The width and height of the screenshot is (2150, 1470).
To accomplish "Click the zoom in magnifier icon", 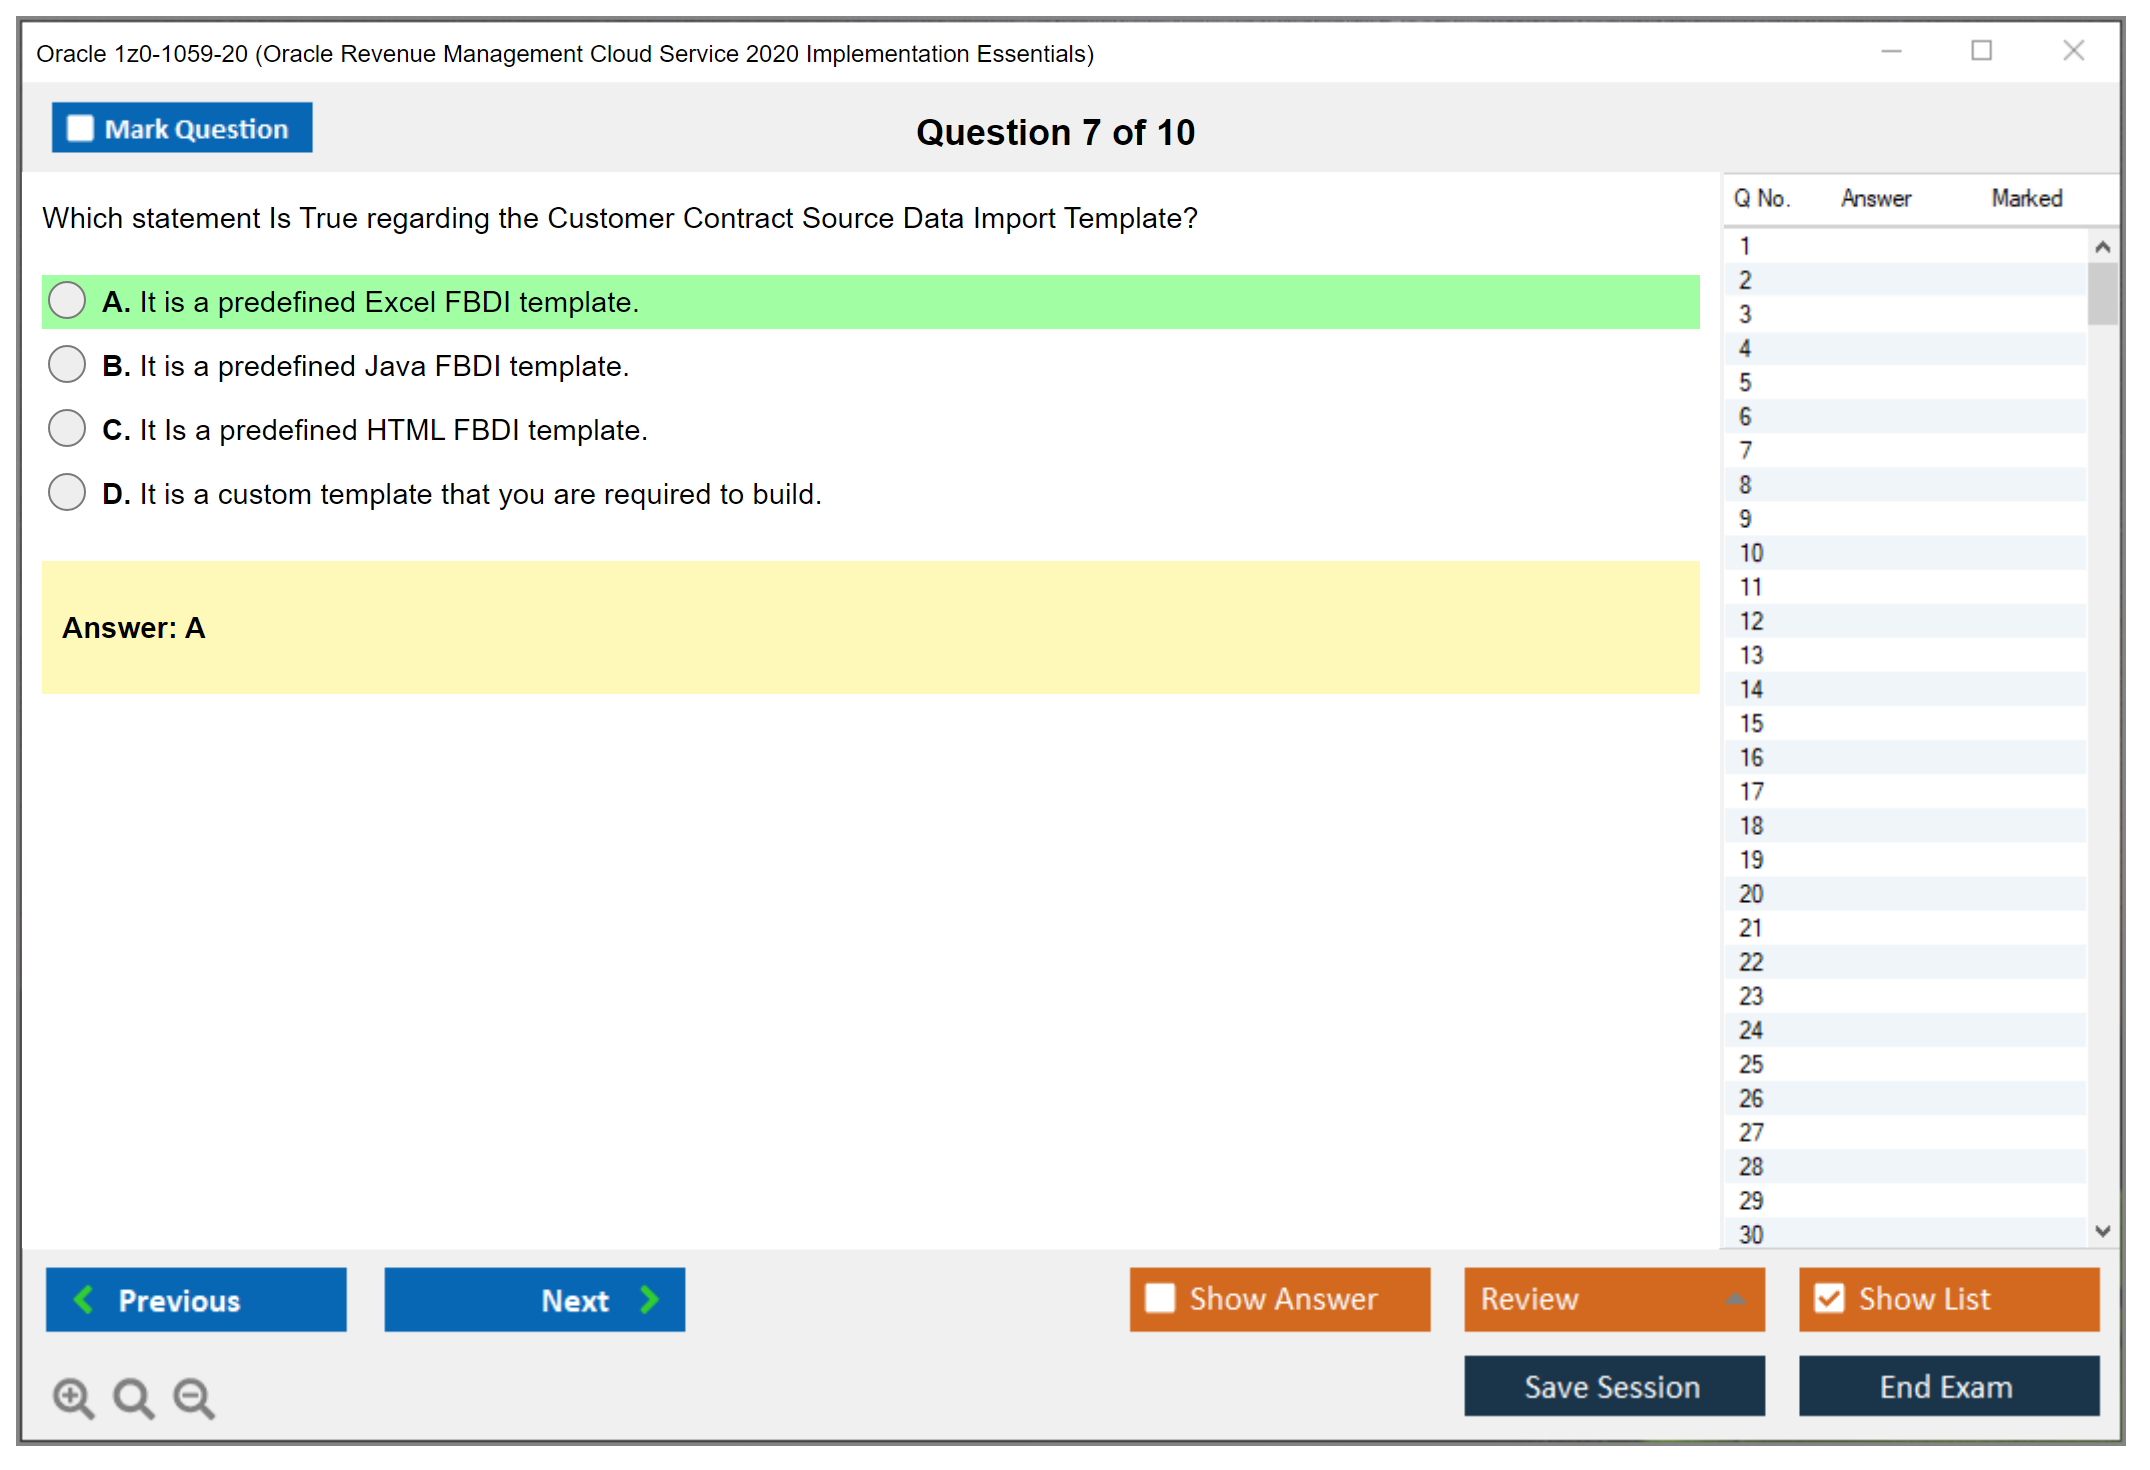I will pyautogui.click(x=72, y=1397).
